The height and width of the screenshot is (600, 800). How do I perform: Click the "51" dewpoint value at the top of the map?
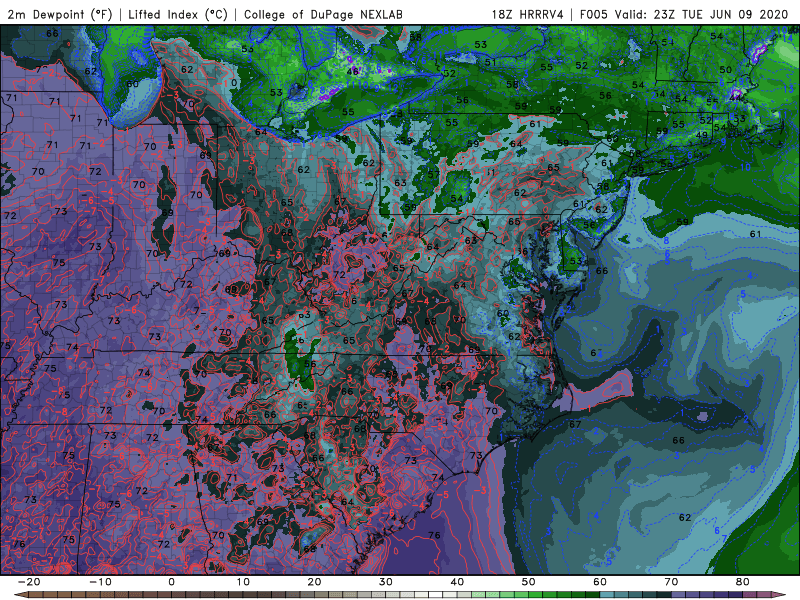[491, 62]
